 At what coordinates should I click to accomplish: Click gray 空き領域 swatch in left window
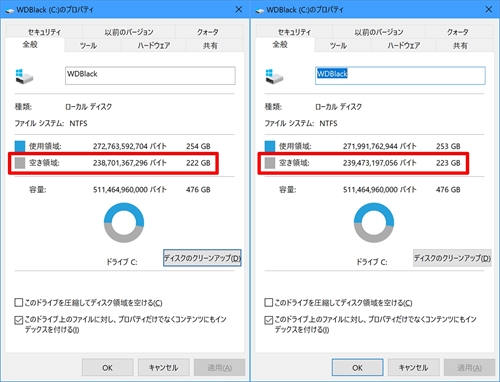(20, 163)
